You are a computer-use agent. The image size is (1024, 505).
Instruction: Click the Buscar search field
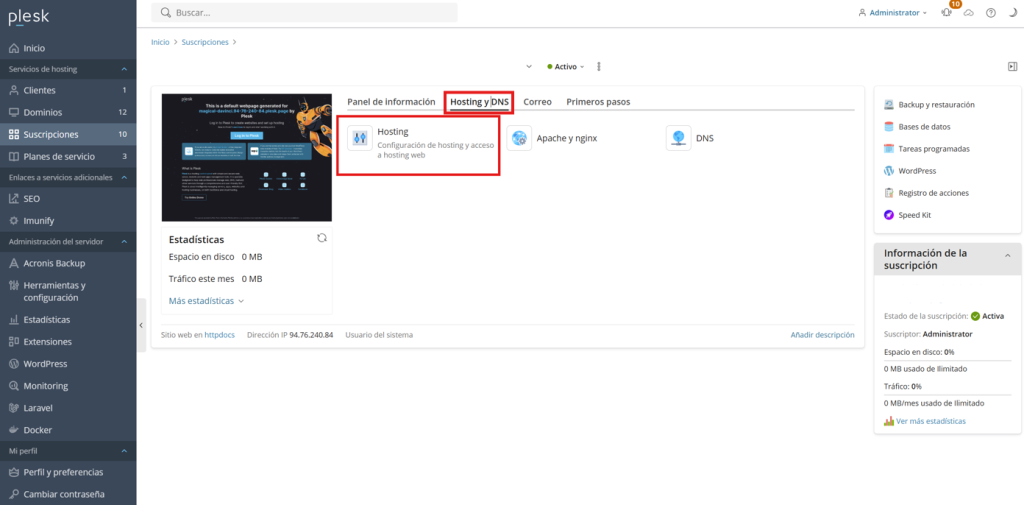coord(305,13)
